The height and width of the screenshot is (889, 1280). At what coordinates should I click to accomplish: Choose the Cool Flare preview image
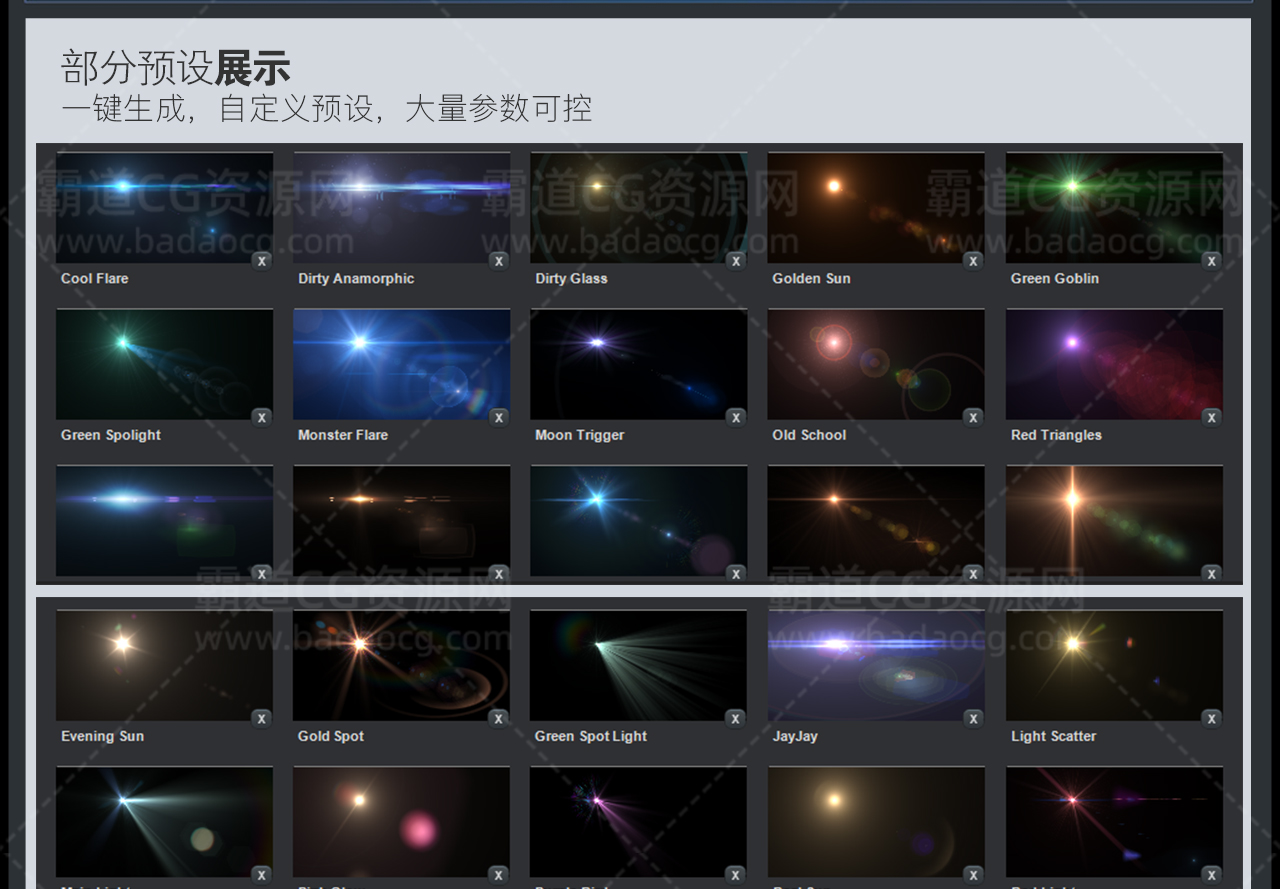pos(164,207)
